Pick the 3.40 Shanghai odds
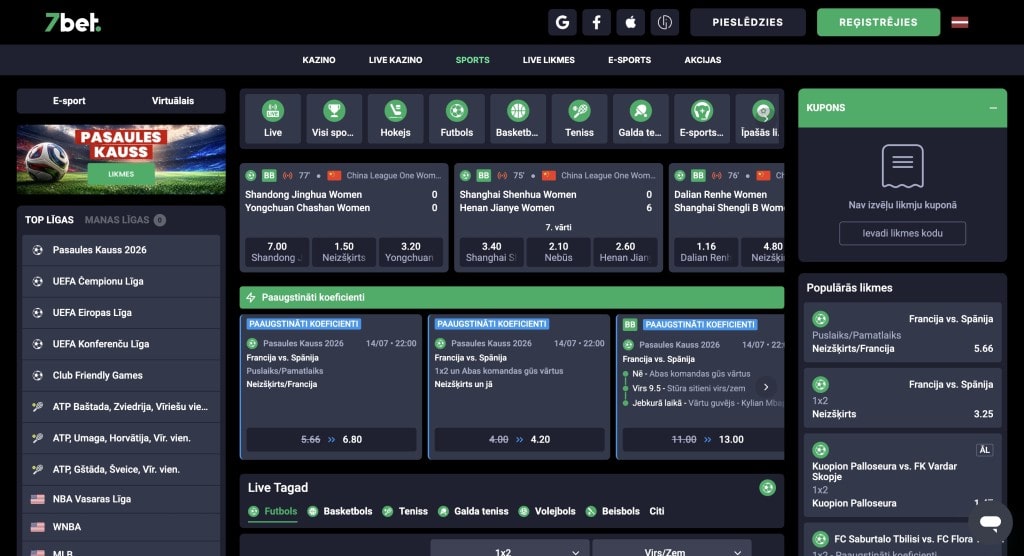1024x556 pixels. click(491, 252)
